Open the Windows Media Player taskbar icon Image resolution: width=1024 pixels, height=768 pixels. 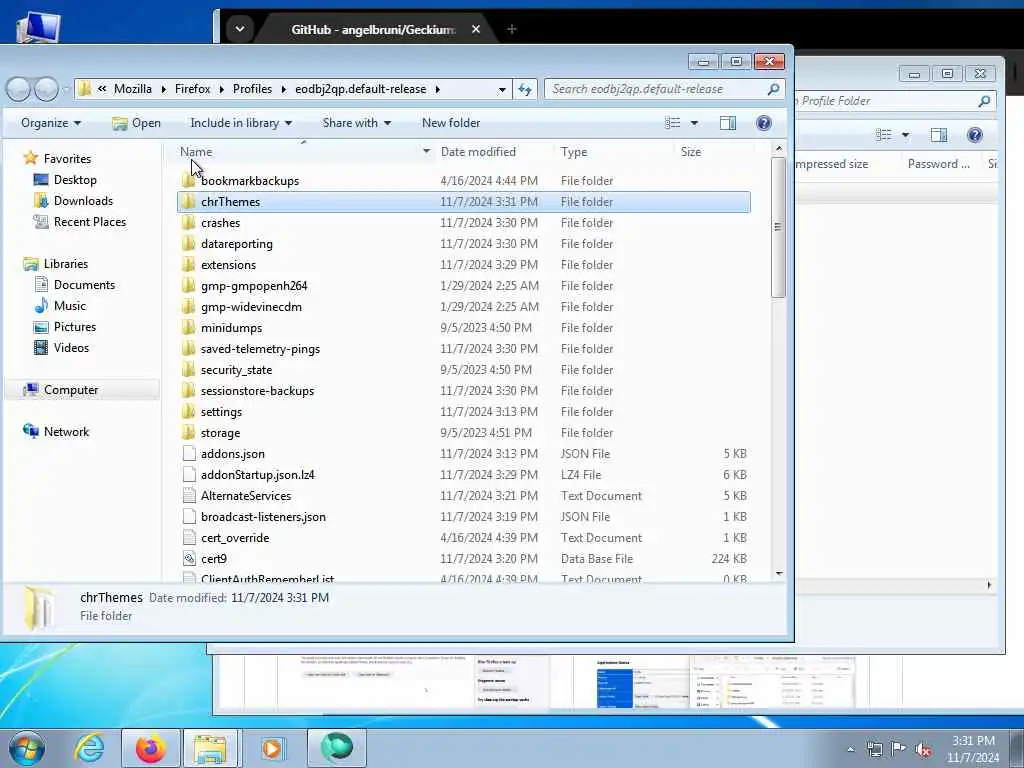pyautogui.click(x=271, y=748)
